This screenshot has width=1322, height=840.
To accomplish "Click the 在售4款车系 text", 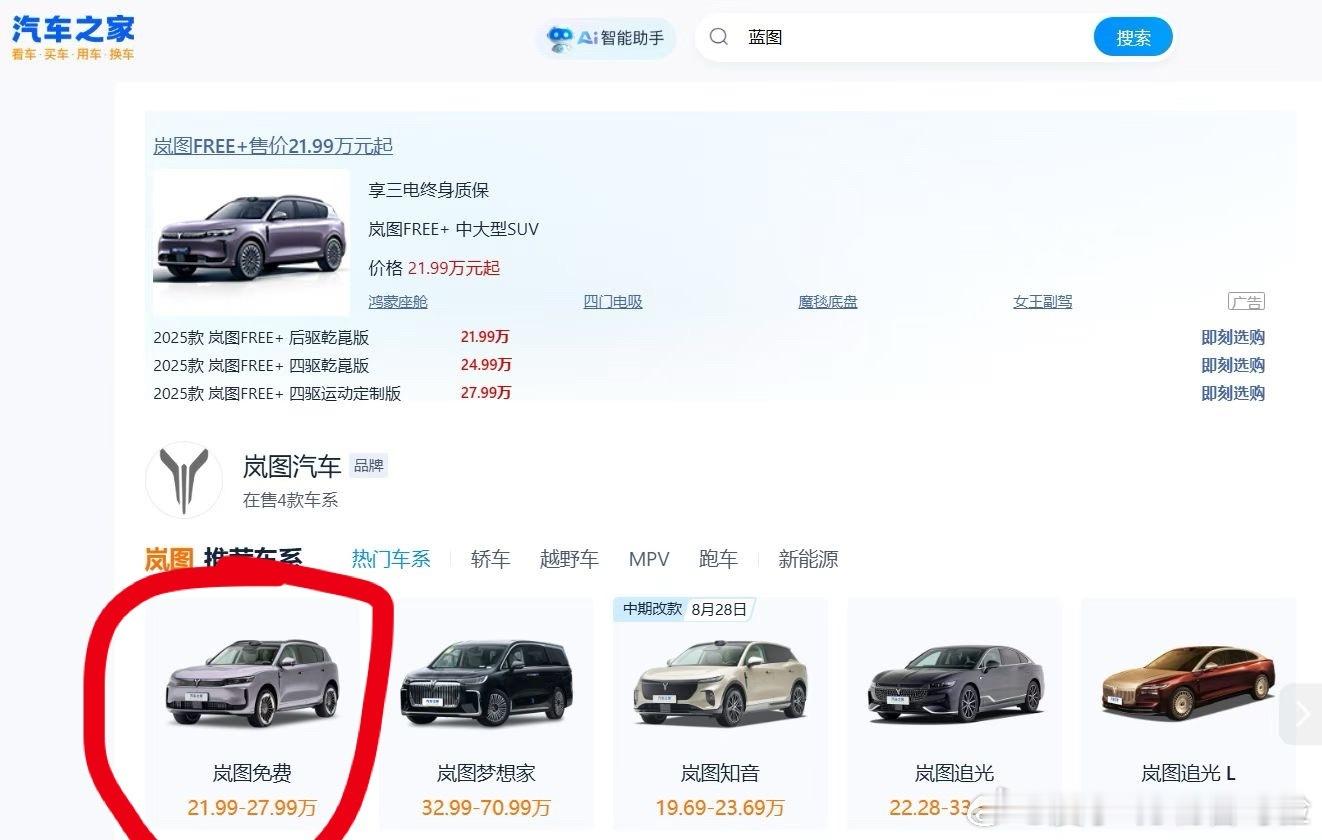I will point(291,500).
